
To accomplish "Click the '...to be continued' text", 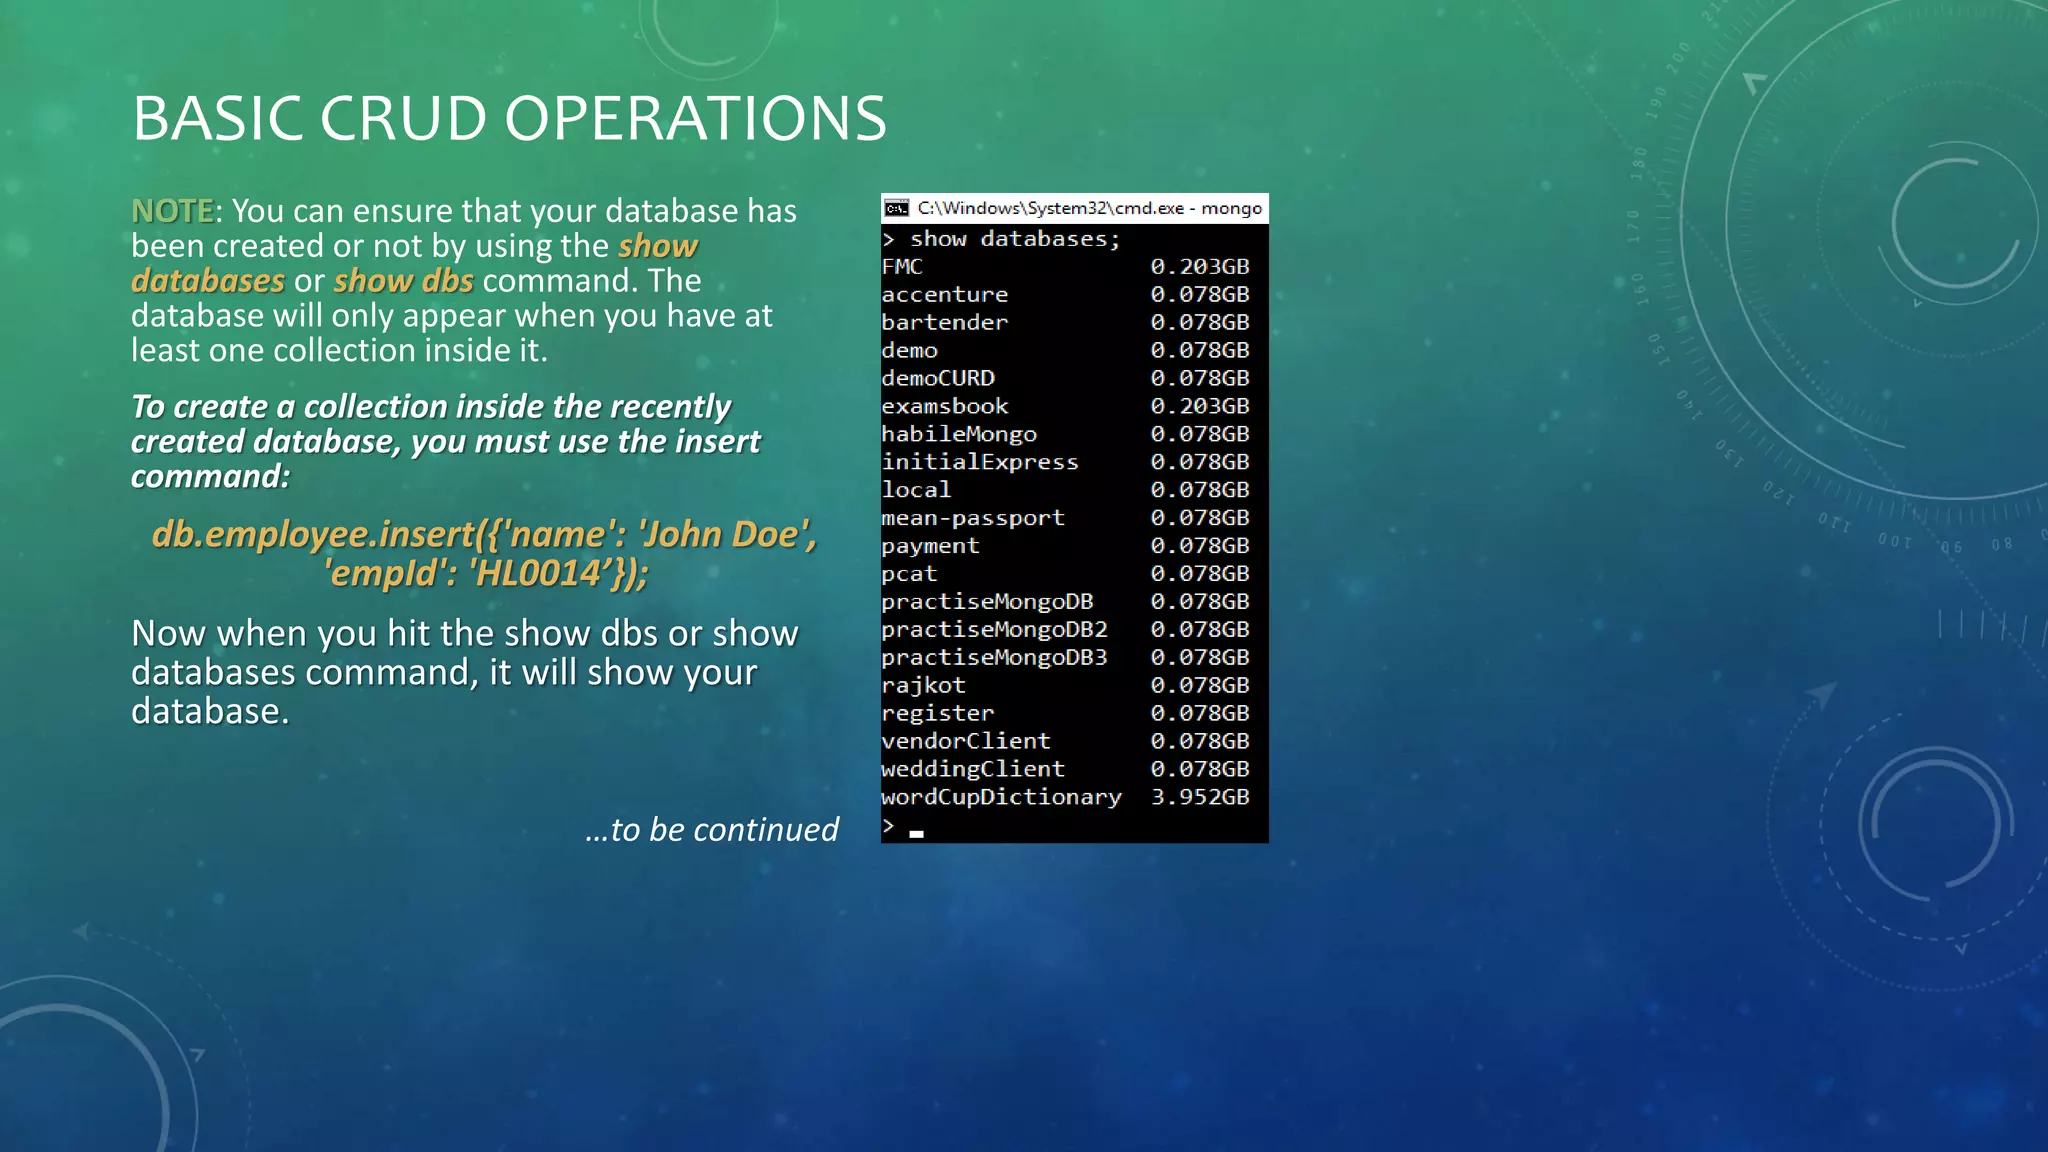I will tap(711, 830).
